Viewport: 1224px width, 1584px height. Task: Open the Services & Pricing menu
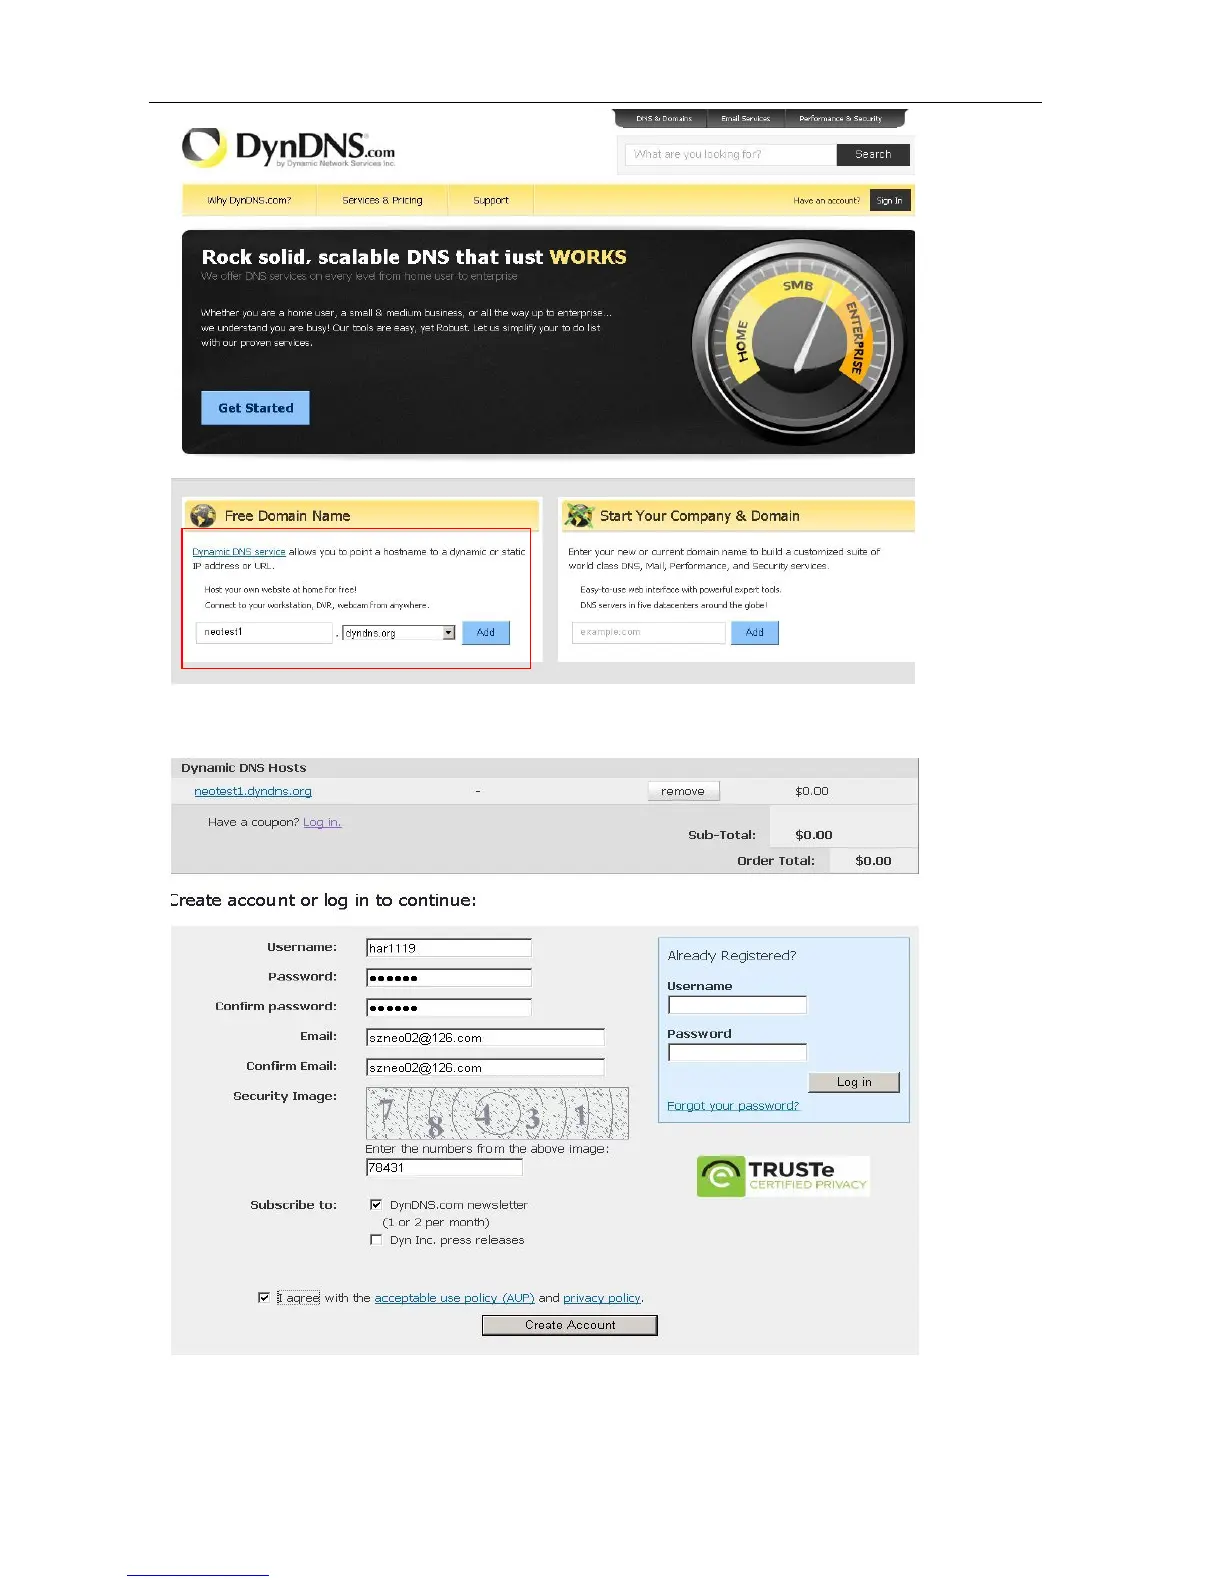click(382, 200)
